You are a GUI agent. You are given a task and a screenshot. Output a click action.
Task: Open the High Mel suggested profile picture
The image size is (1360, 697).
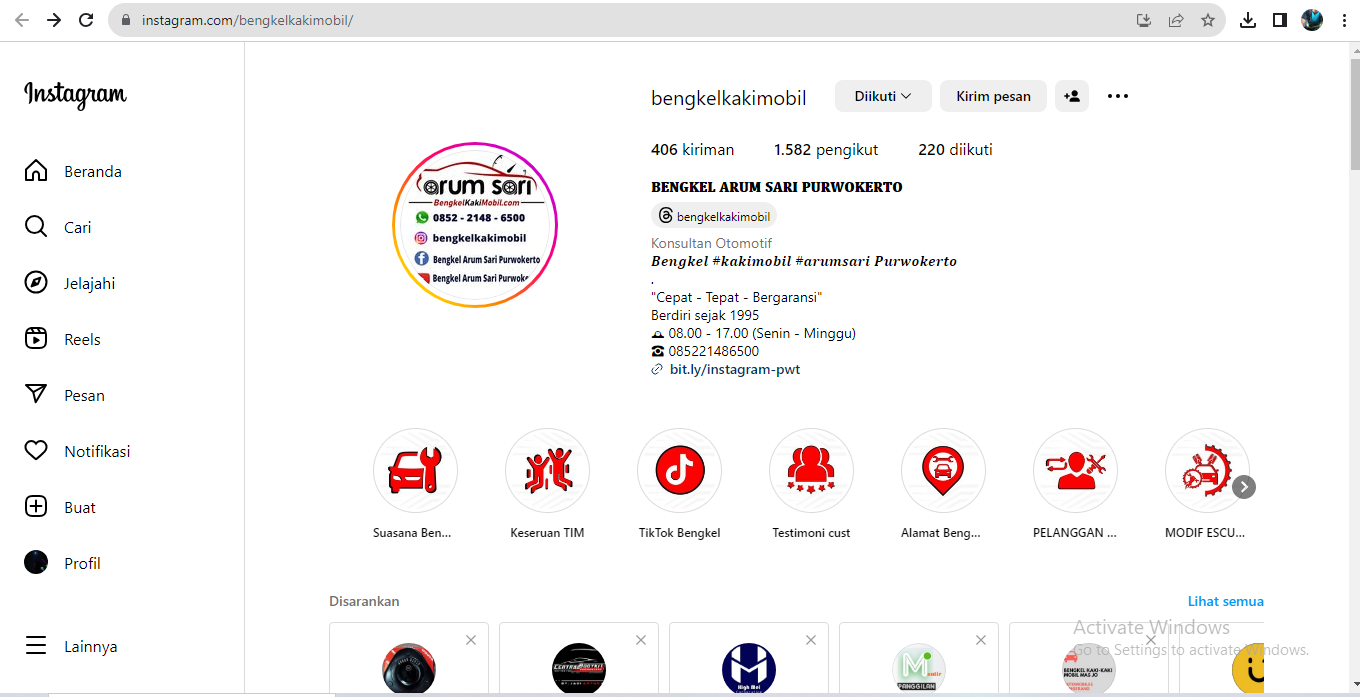coord(749,669)
